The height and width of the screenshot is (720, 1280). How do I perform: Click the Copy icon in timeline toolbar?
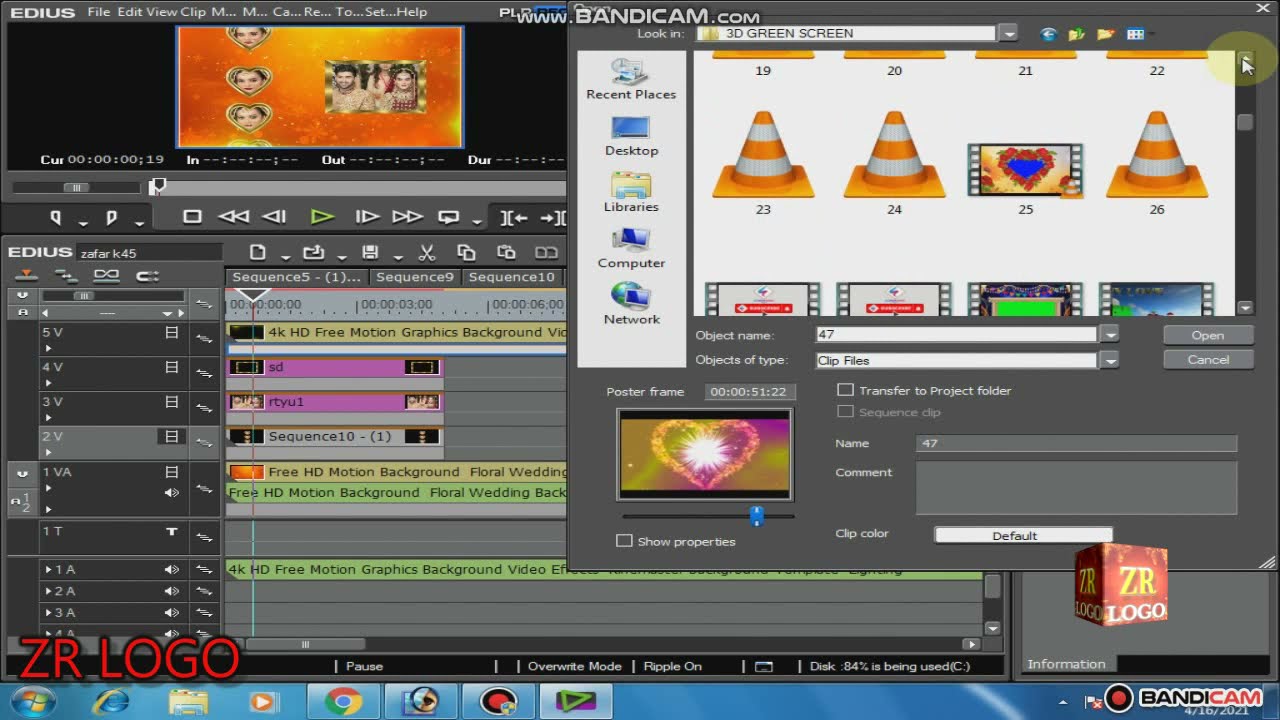pyautogui.click(x=466, y=252)
